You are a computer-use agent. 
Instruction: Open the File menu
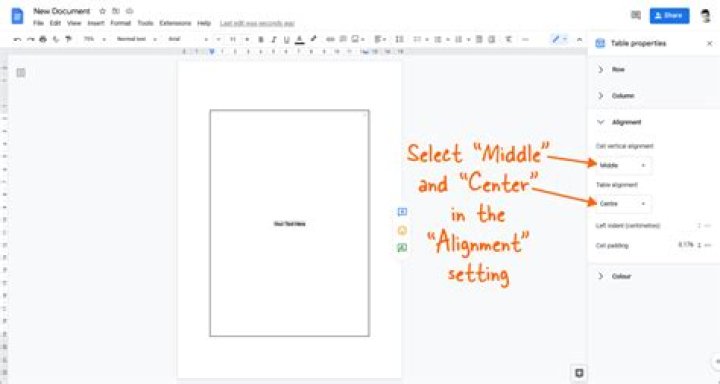(x=39, y=23)
